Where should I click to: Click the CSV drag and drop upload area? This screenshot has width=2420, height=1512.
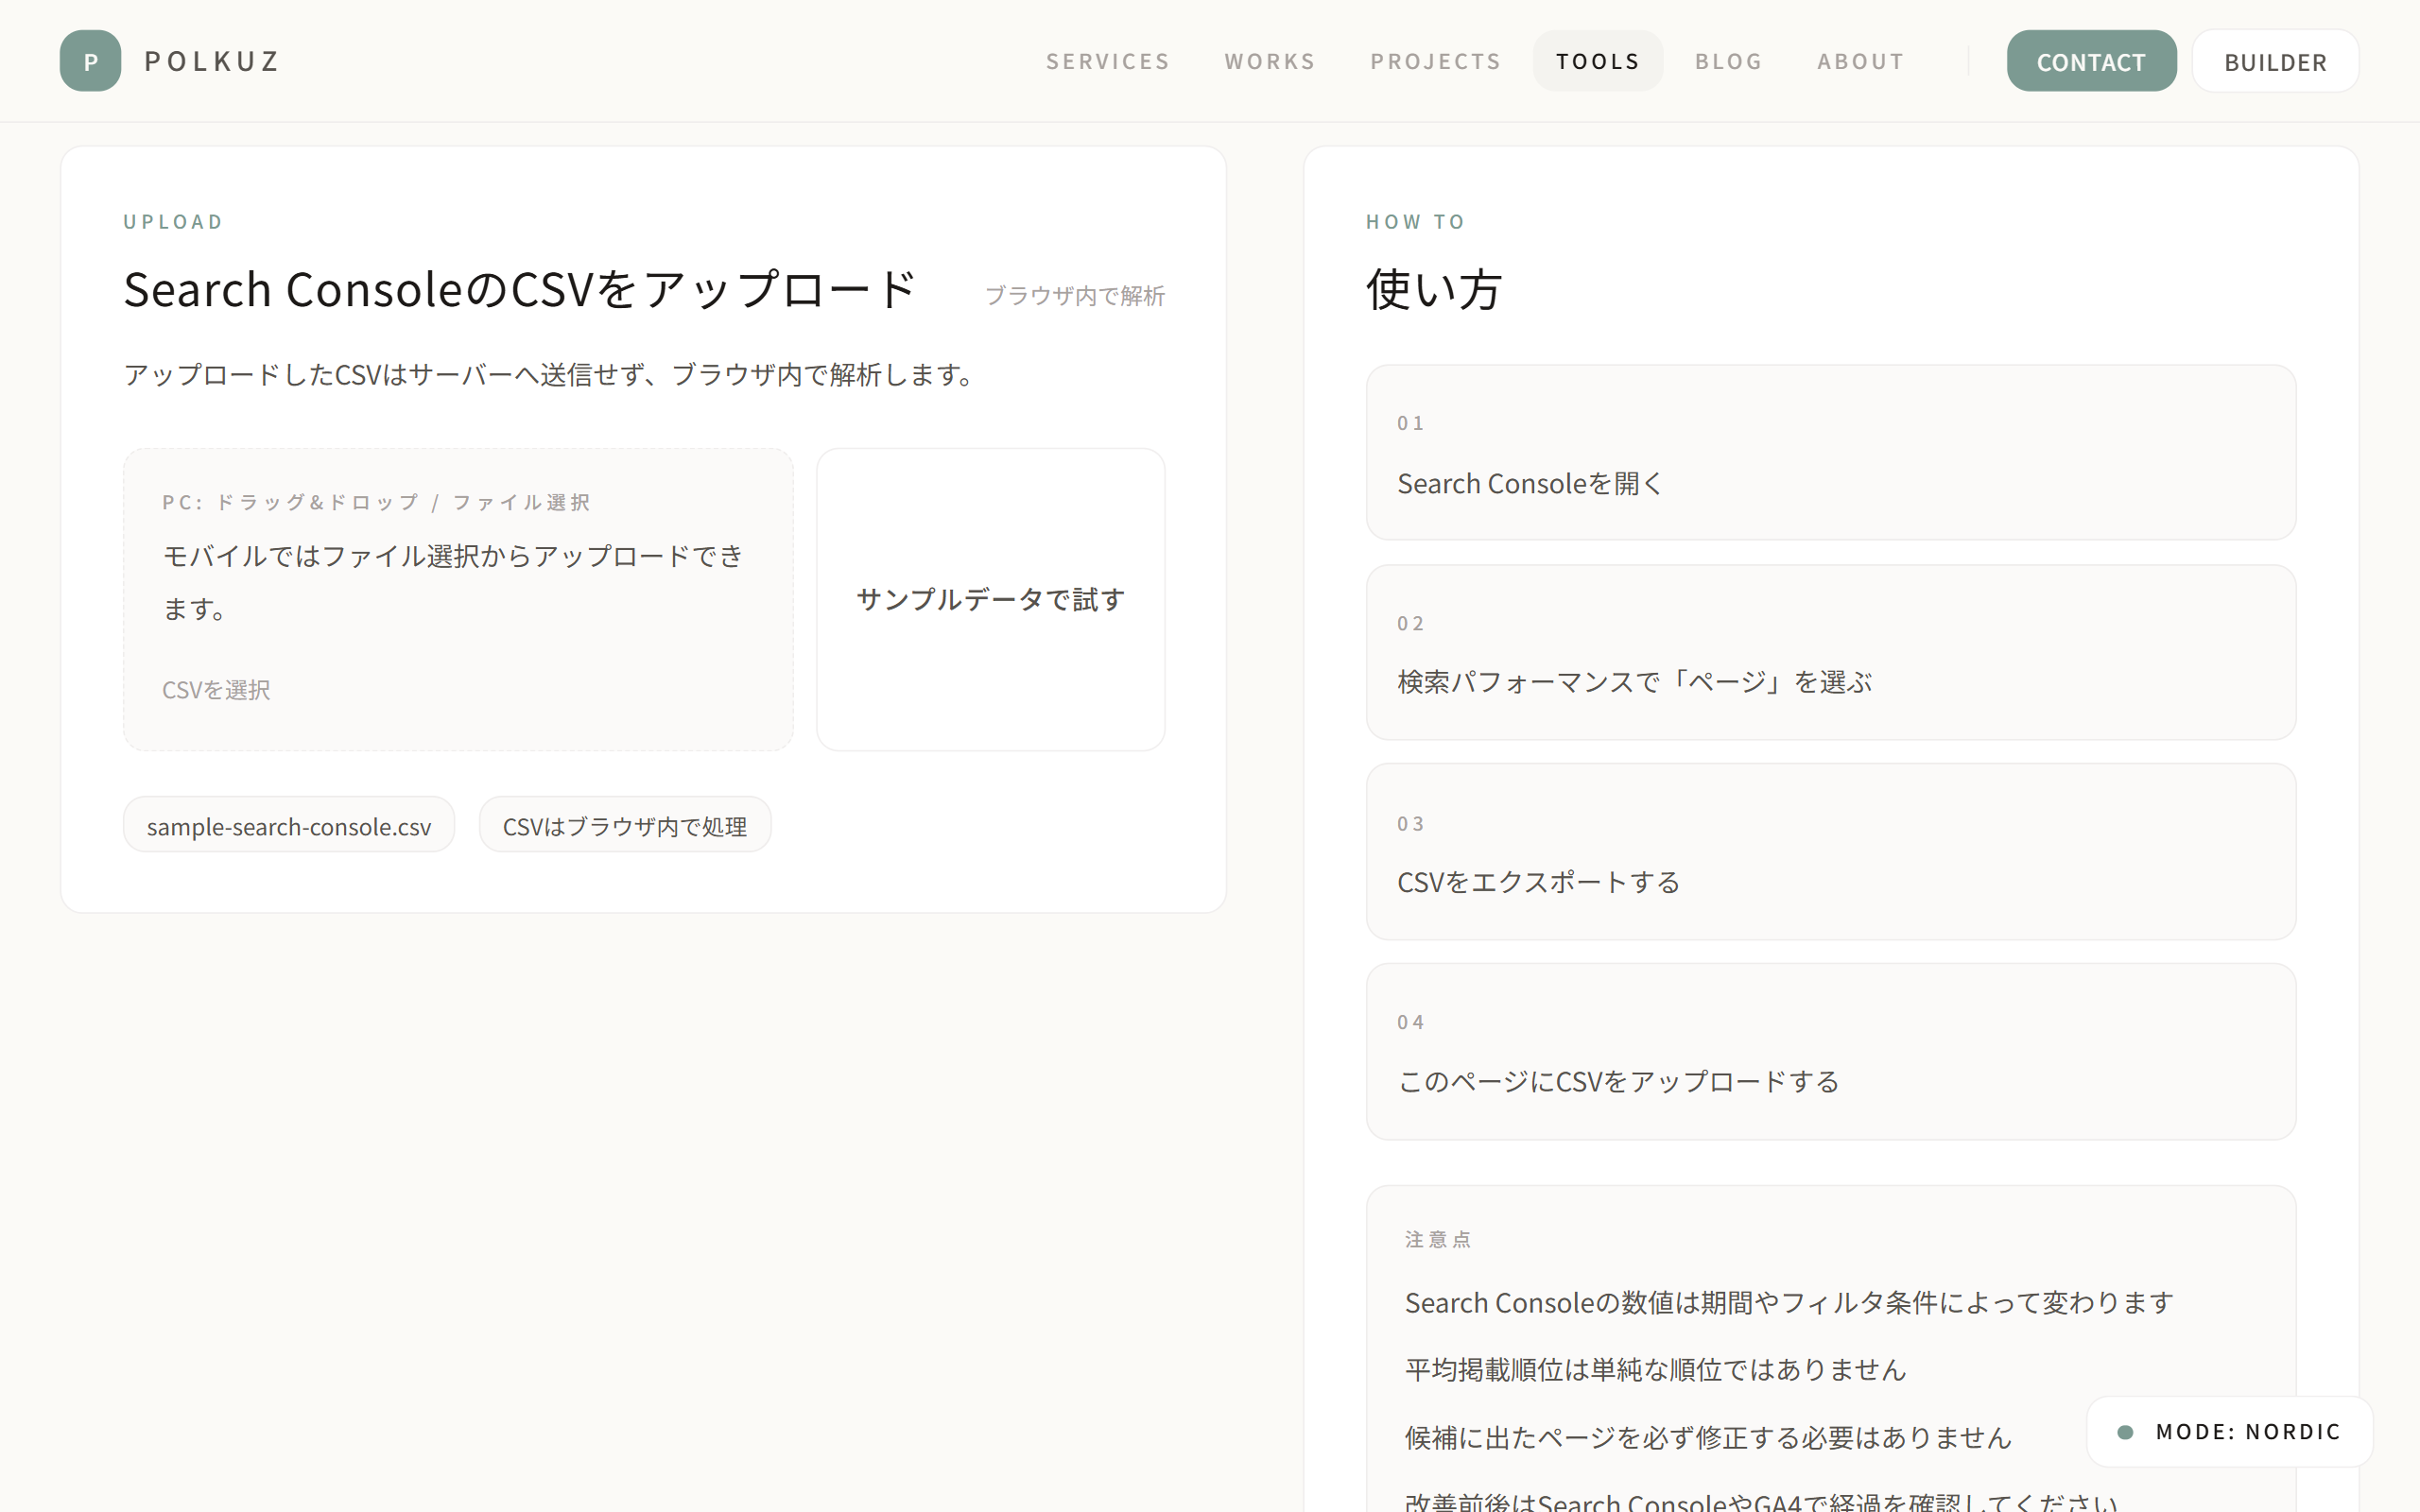tap(458, 599)
